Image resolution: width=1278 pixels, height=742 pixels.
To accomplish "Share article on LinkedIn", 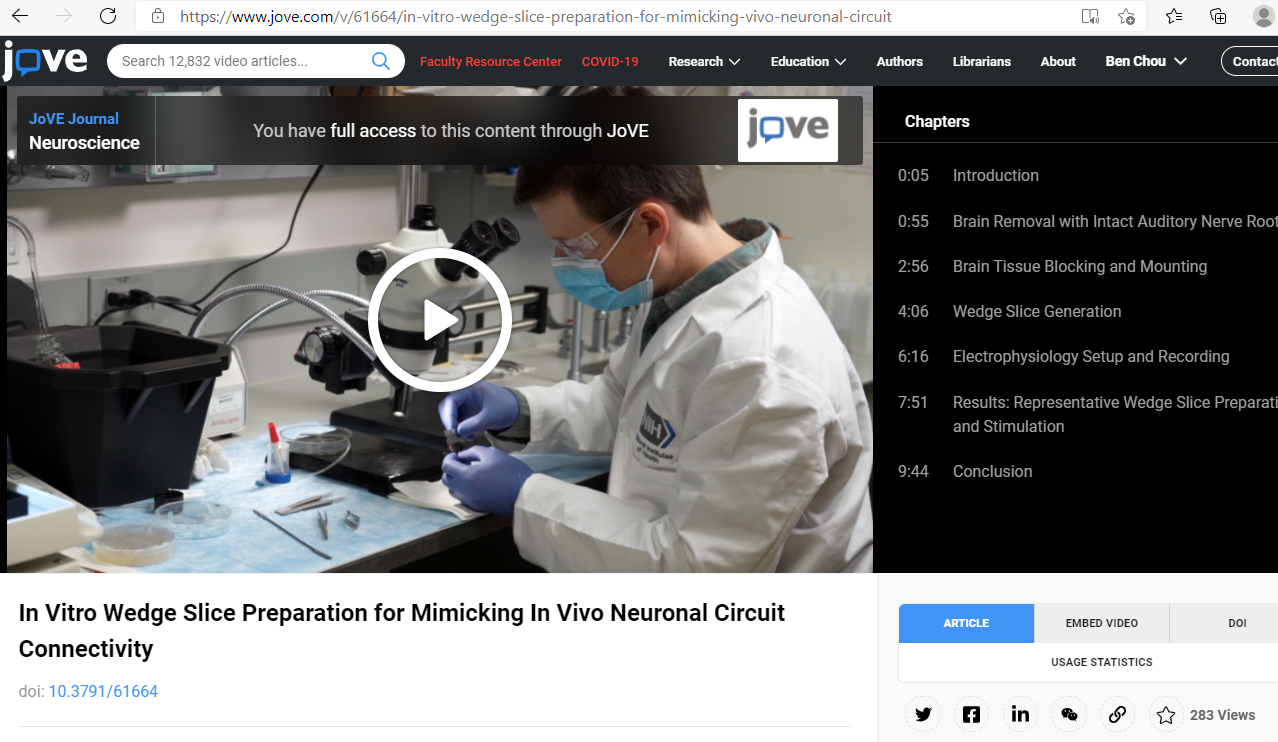I will [x=1020, y=714].
